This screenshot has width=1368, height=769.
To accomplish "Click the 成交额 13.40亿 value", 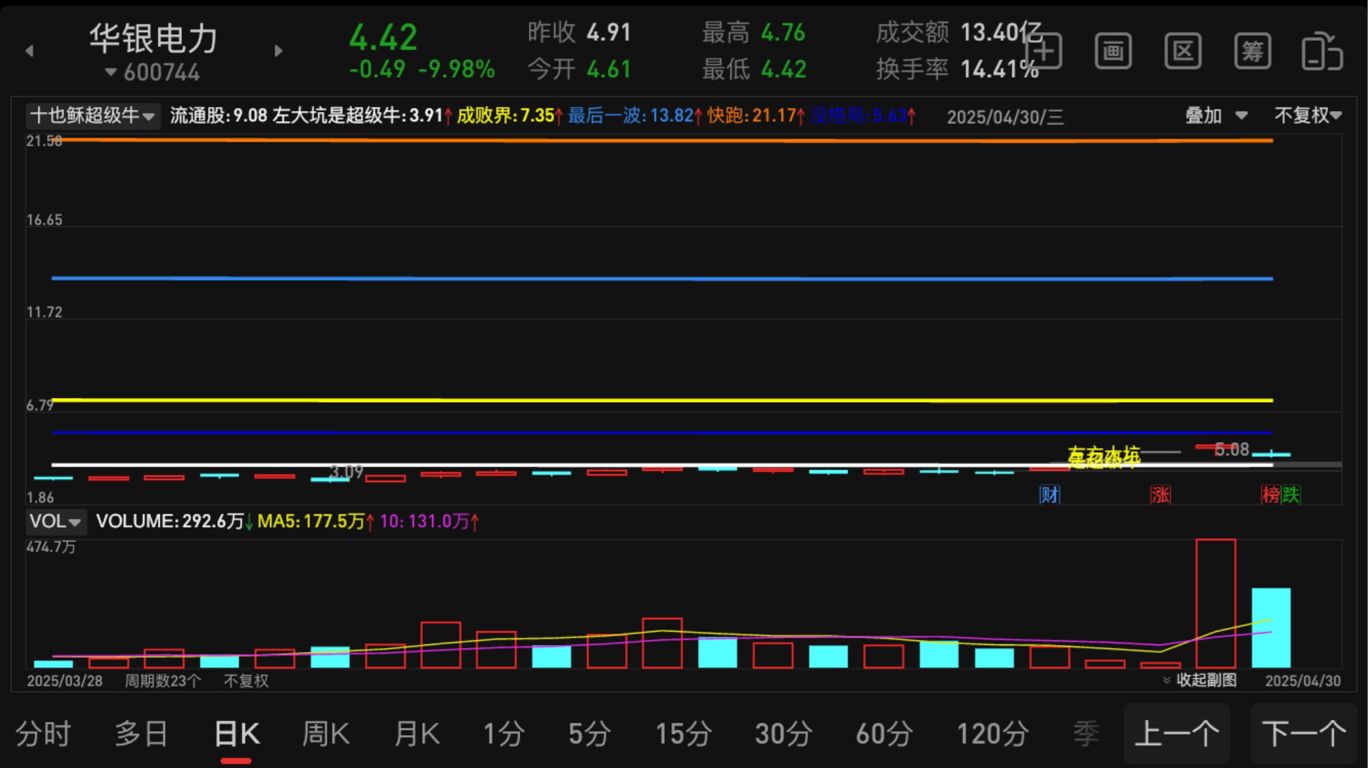I will coord(1002,32).
